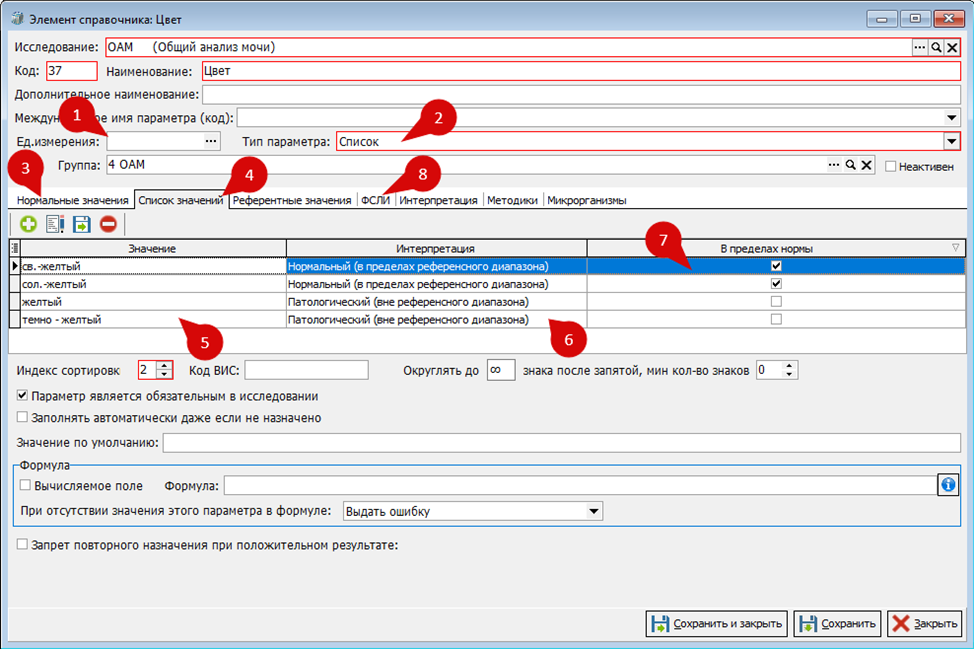Click the red delete value icon
Image resolution: width=974 pixels, height=649 pixels.
108,224
